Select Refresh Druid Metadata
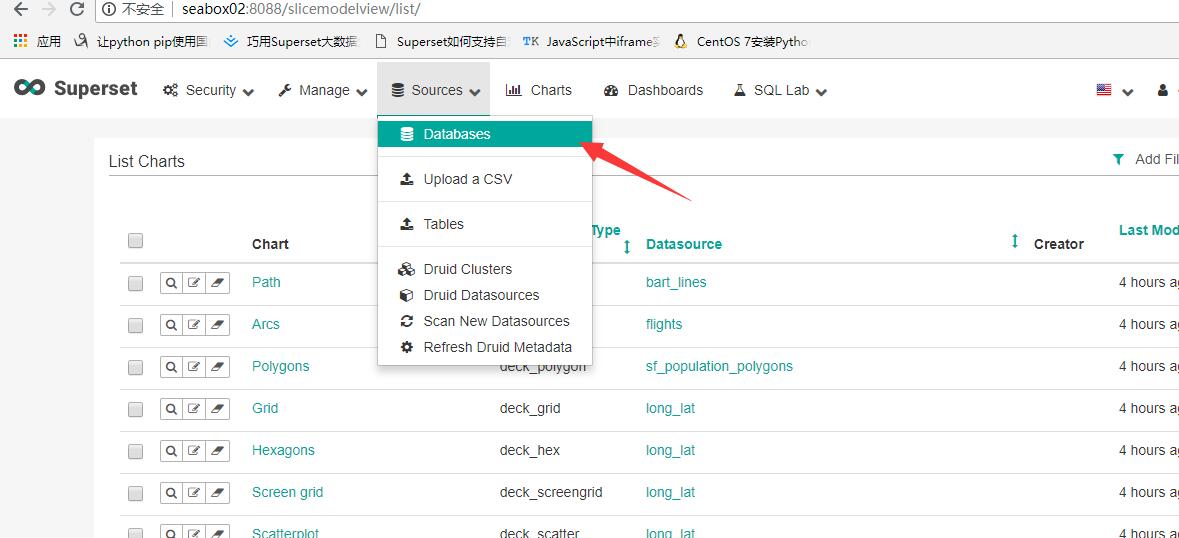The height and width of the screenshot is (538, 1179). tap(485, 347)
